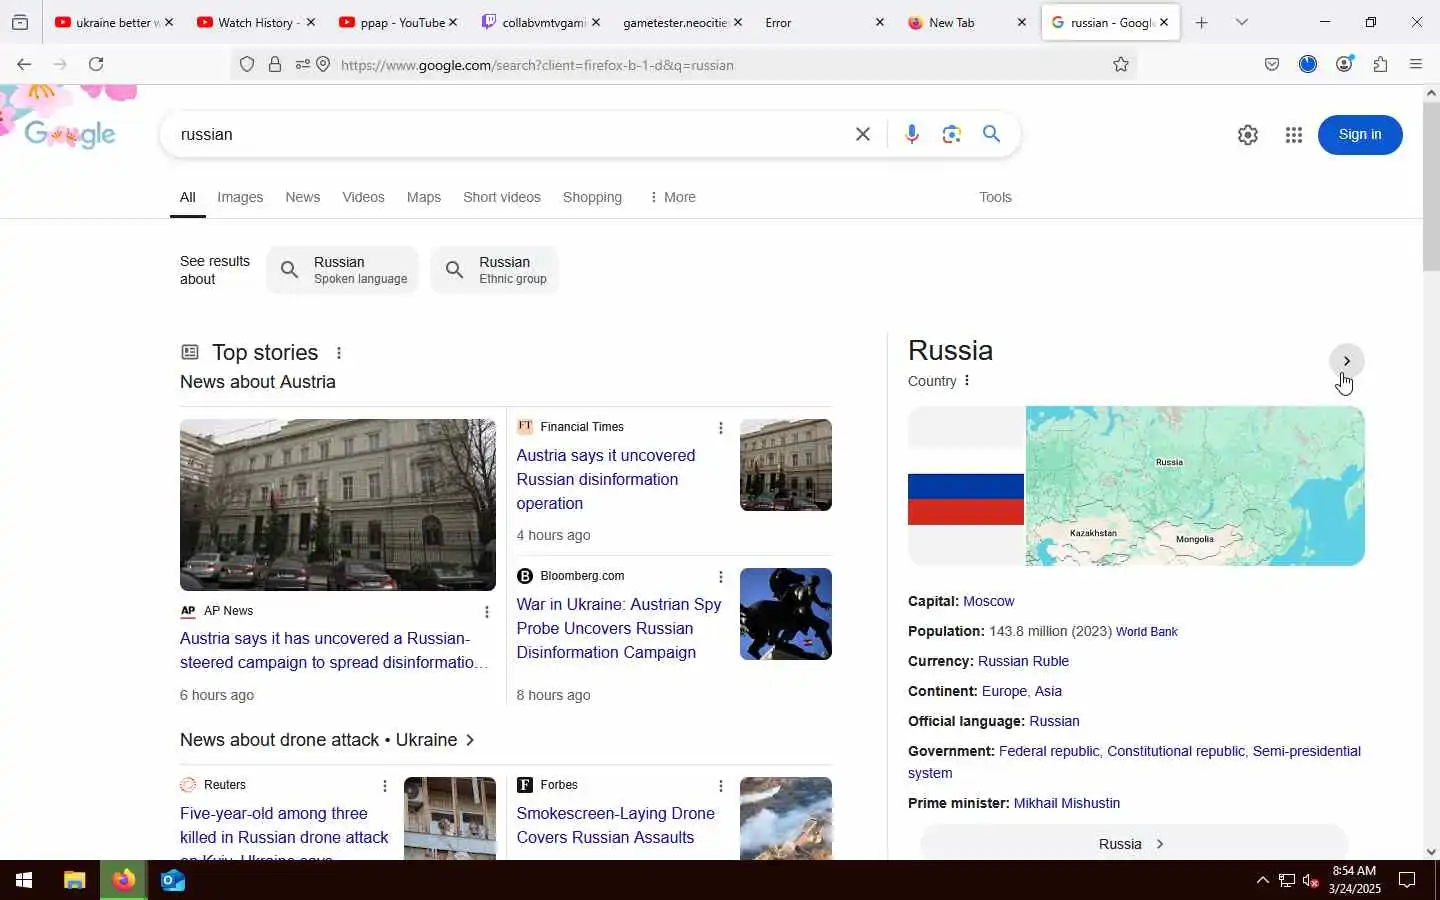Open the extensions puzzle icon
The height and width of the screenshot is (900, 1440).
click(x=1380, y=65)
